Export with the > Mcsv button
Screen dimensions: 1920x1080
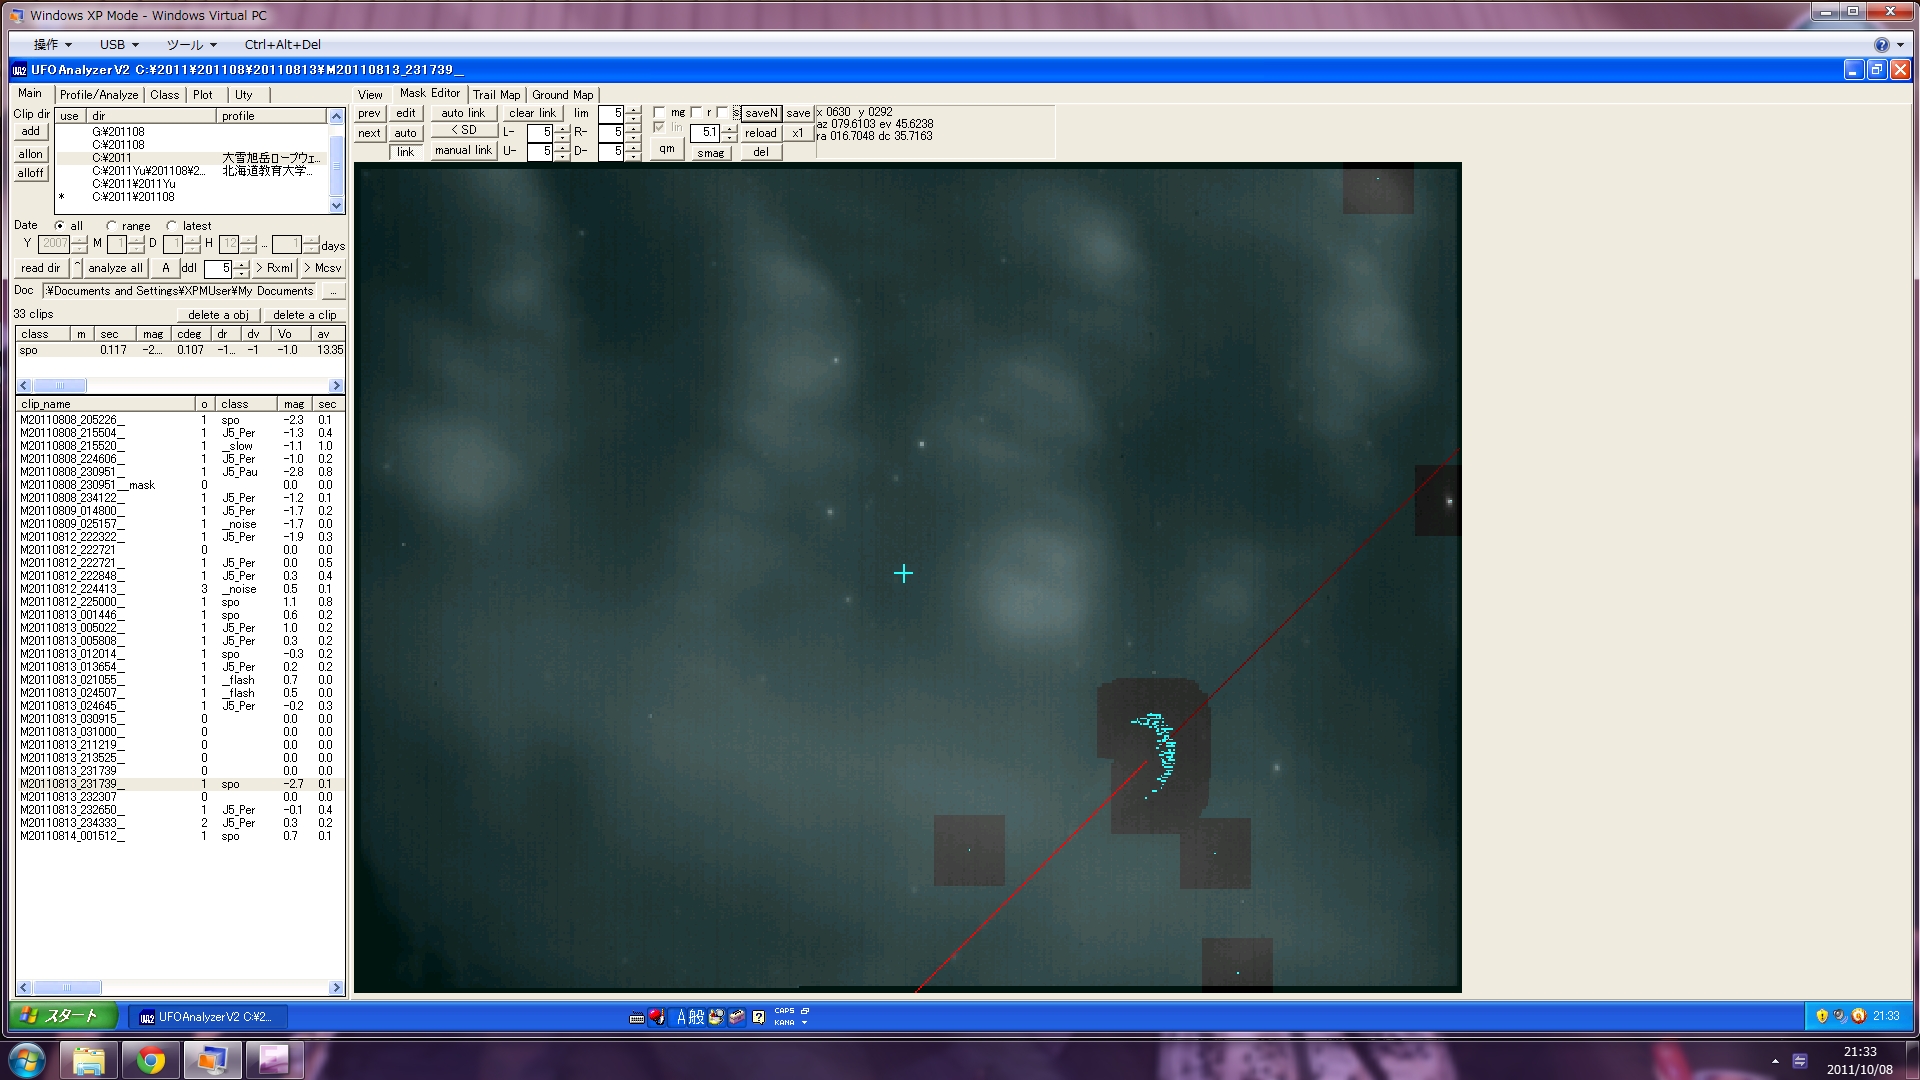point(324,268)
